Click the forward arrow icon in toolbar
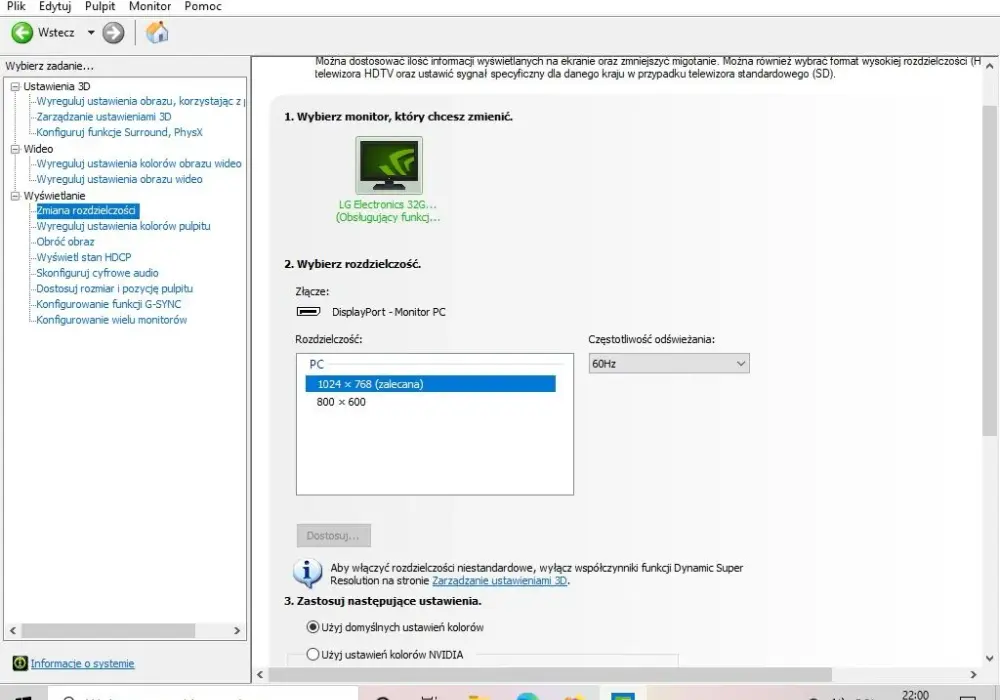This screenshot has width=1000, height=700. tap(114, 33)
